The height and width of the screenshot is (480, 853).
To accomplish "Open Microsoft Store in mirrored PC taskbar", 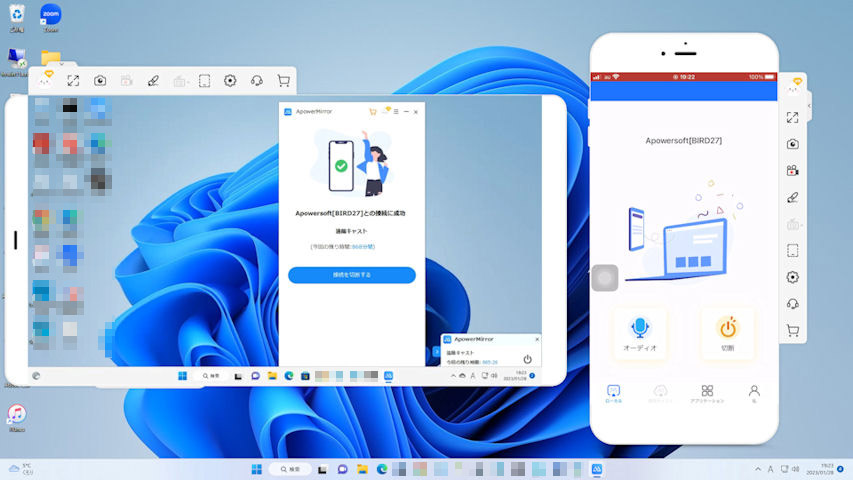I will [305, 376].
